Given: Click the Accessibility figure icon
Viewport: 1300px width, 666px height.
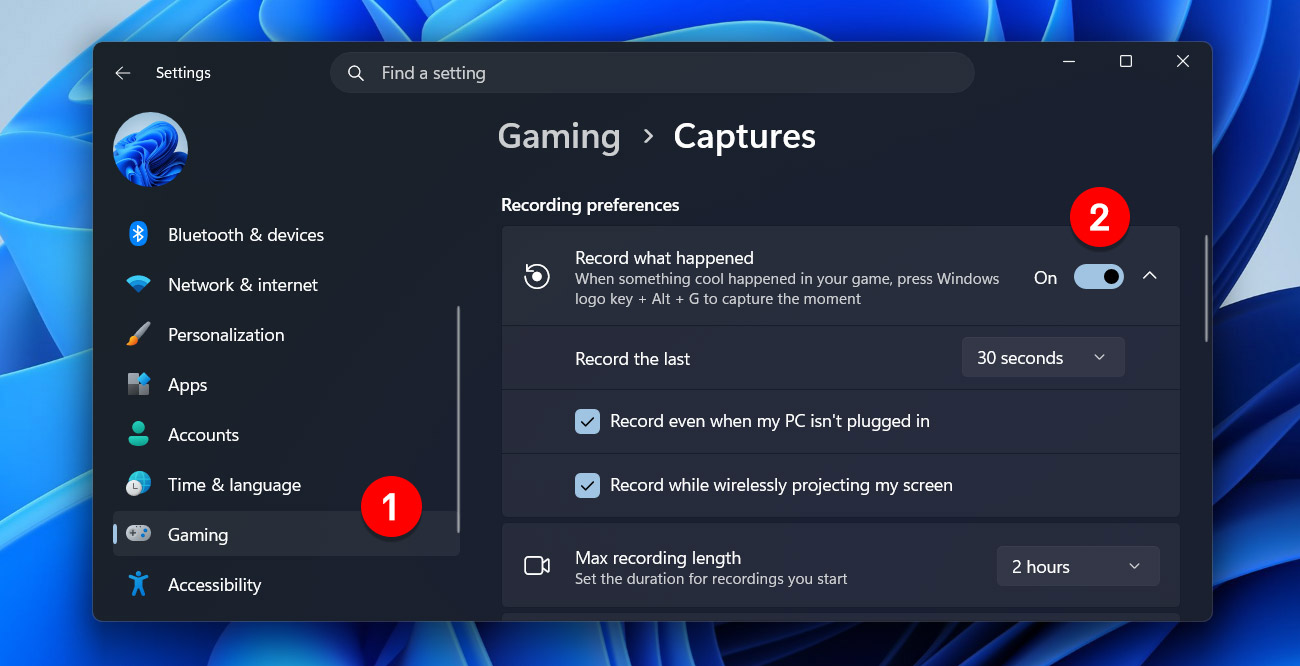Looking at the screenshot, I should pyautogui.click(x=138, y=584).
